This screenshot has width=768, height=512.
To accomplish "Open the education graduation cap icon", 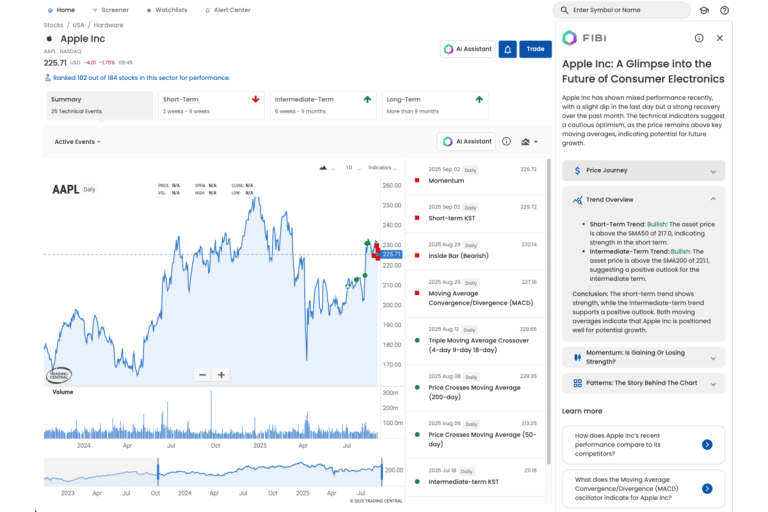I will pyautogui.click(x=704, y=10).
